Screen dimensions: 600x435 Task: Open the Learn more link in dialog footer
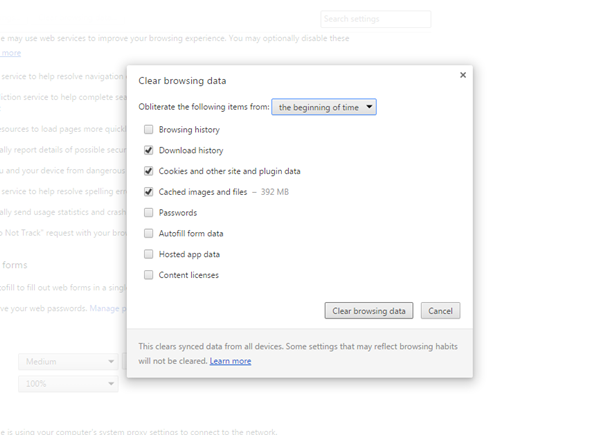coord(230,361)
